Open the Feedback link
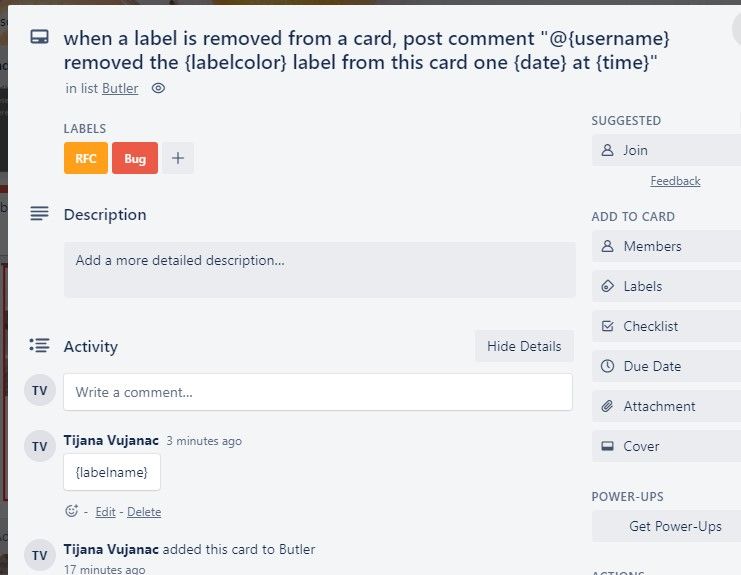The width and height of the screenshot is (741, 575). click(675, 181)
